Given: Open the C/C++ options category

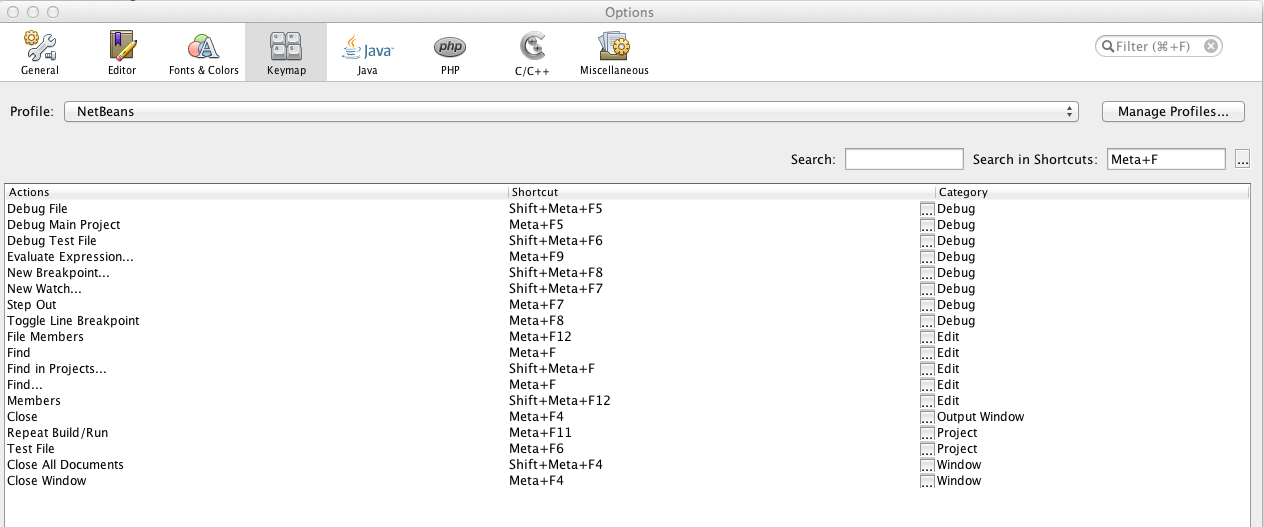Looking at the screenshot, I should pyautogui.click(x=532, y=53).
